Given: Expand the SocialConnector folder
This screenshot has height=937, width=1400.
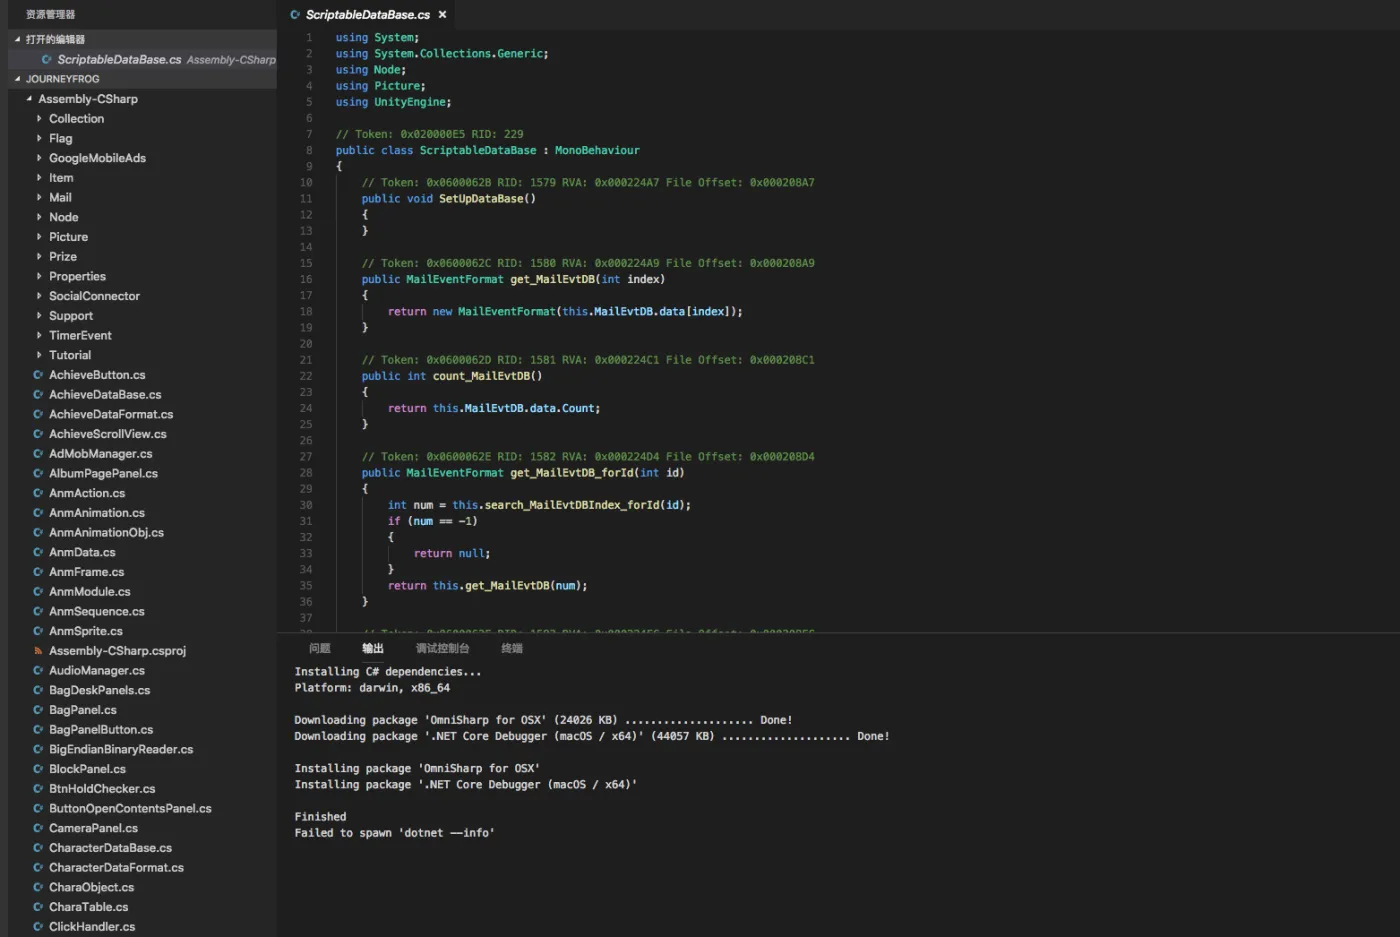Looking at the screenshot, I should [x=39, y=296].
